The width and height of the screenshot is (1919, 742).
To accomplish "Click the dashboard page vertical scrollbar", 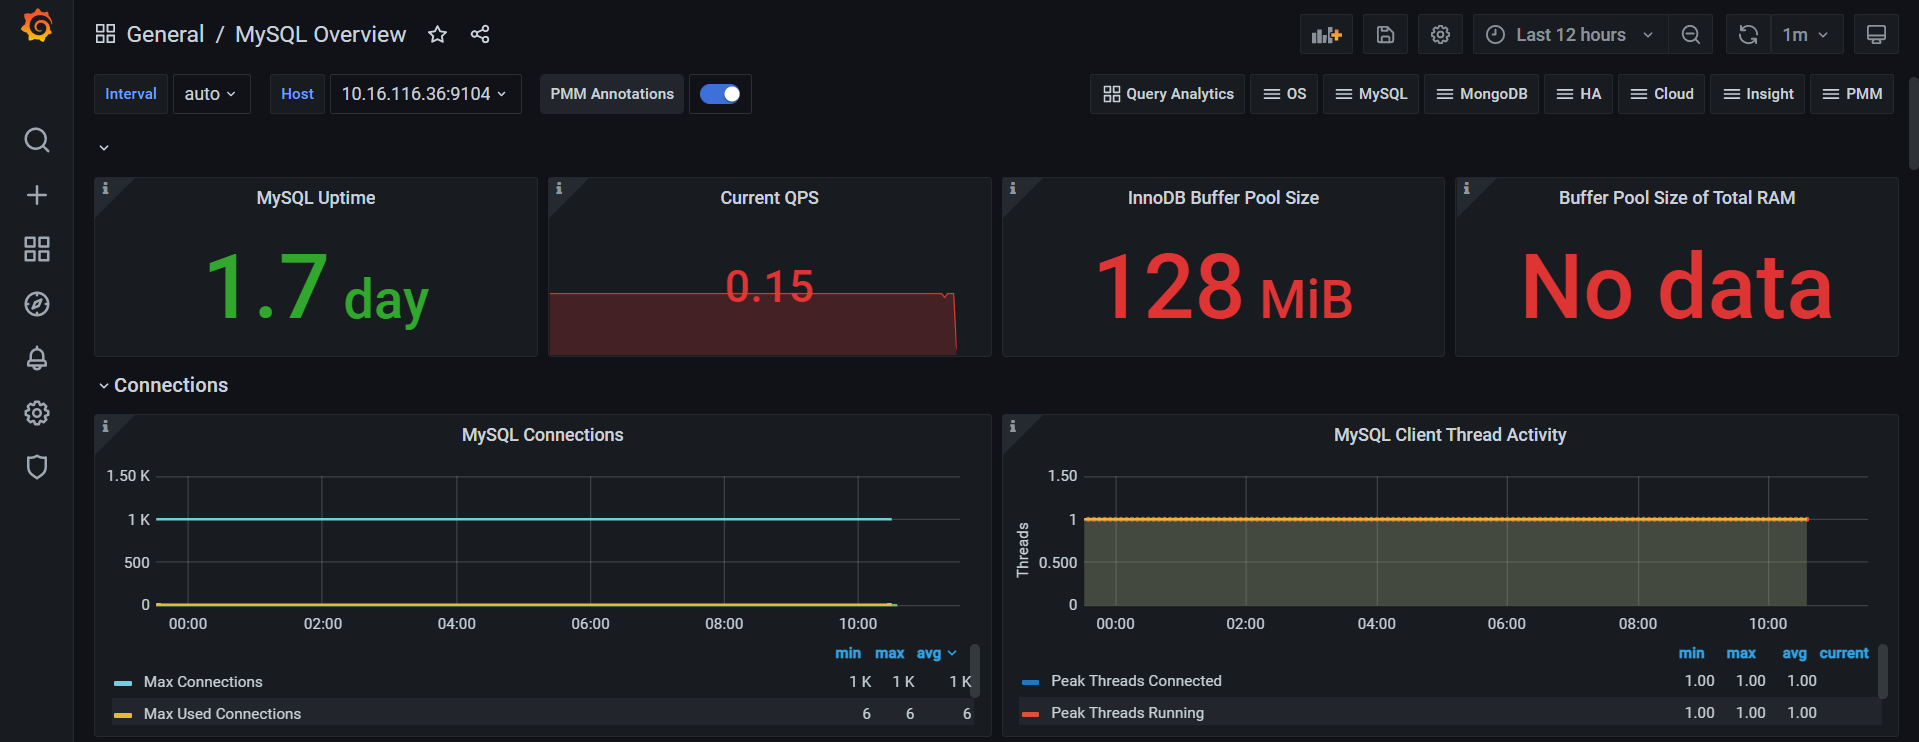I will pyautogui.click(x=1913, y=123).
